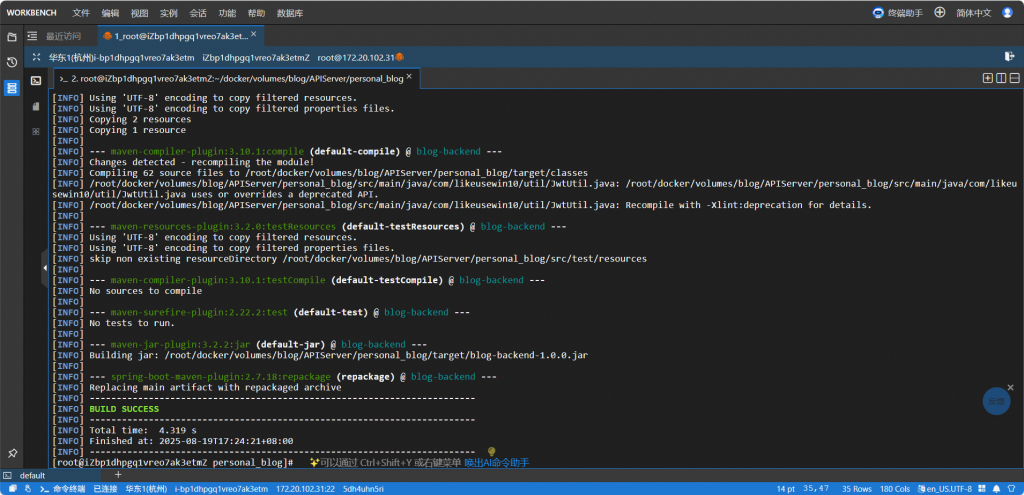This screenshot has height=495, width=1024.
Task: Click the user account avatar icon
Action: click(1009, 13)
